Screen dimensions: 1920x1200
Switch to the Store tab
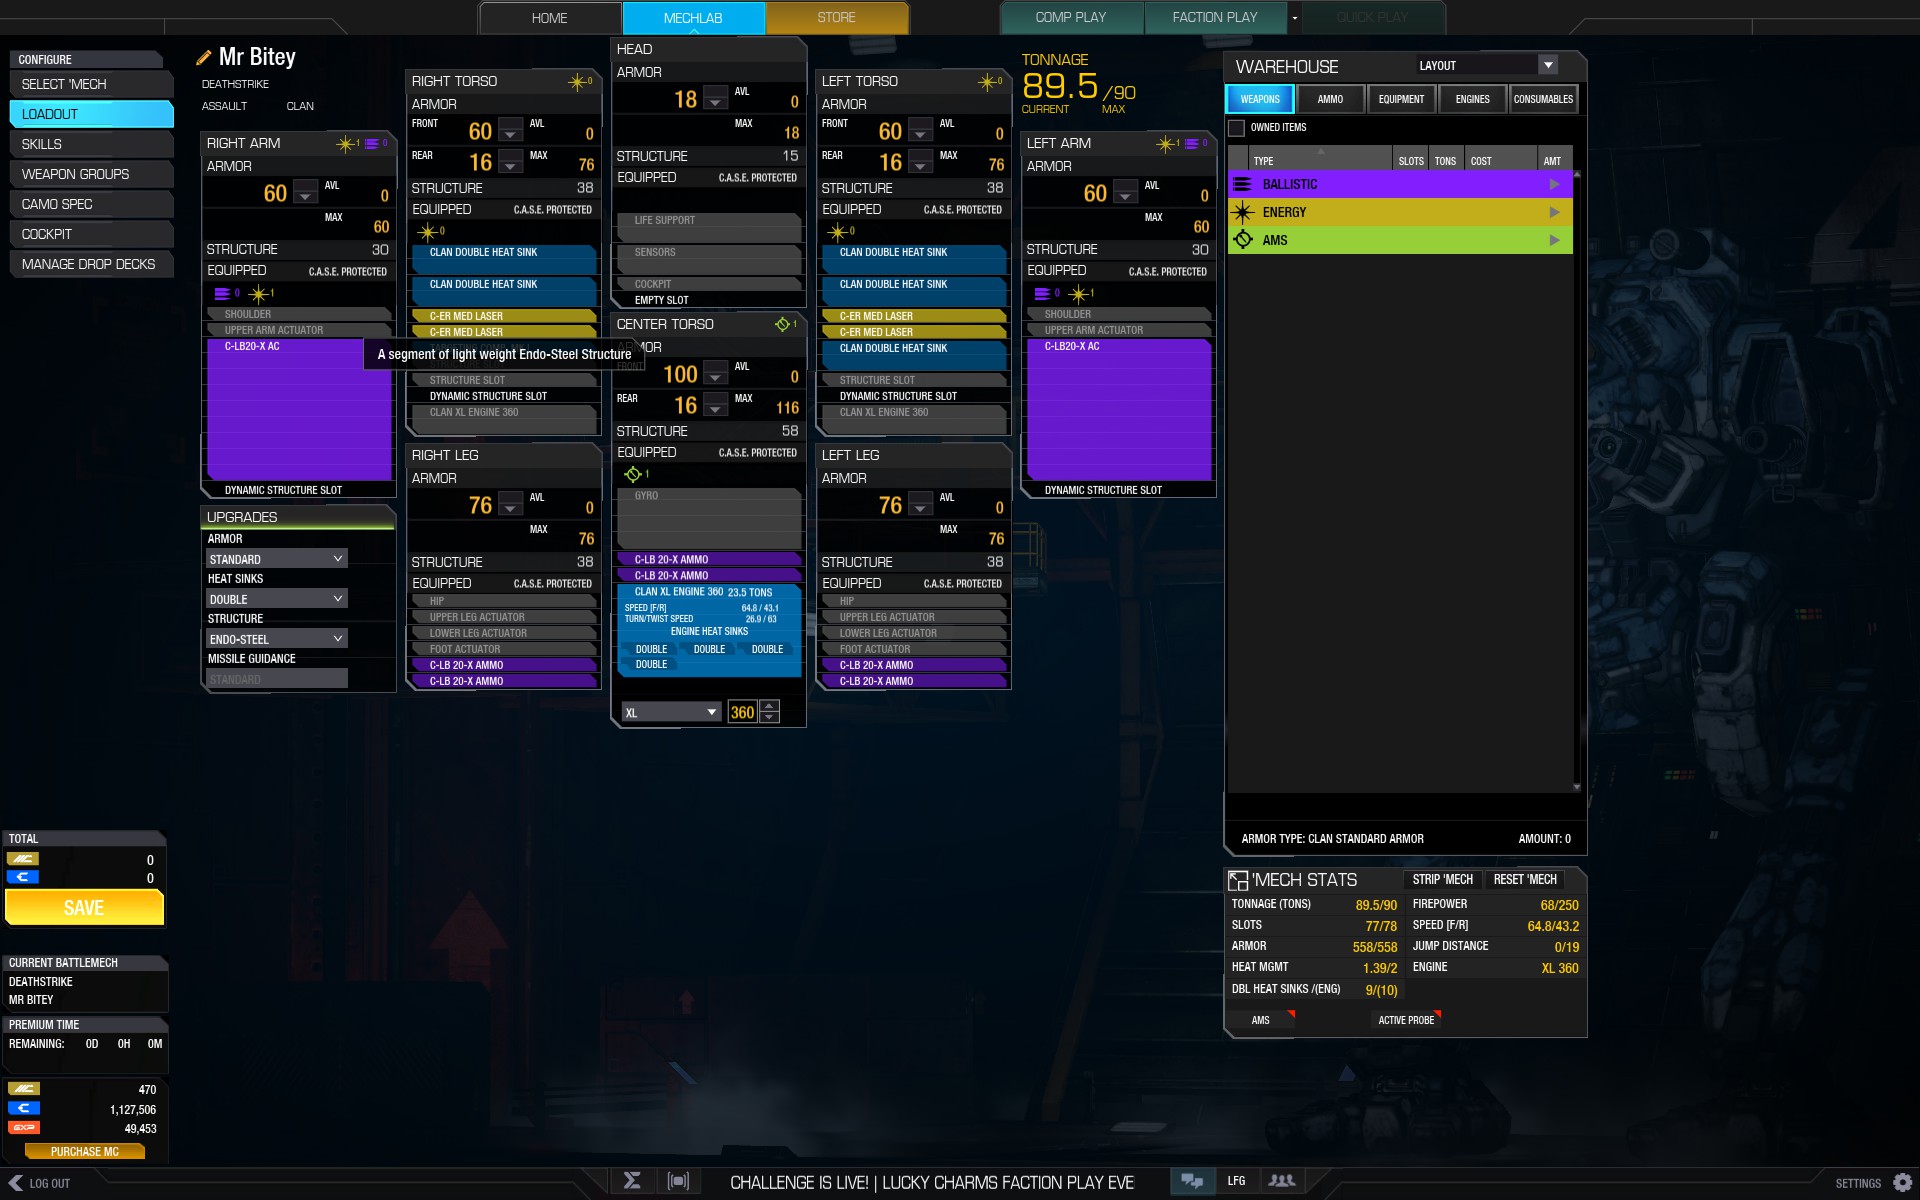click(x=836, y=18)
